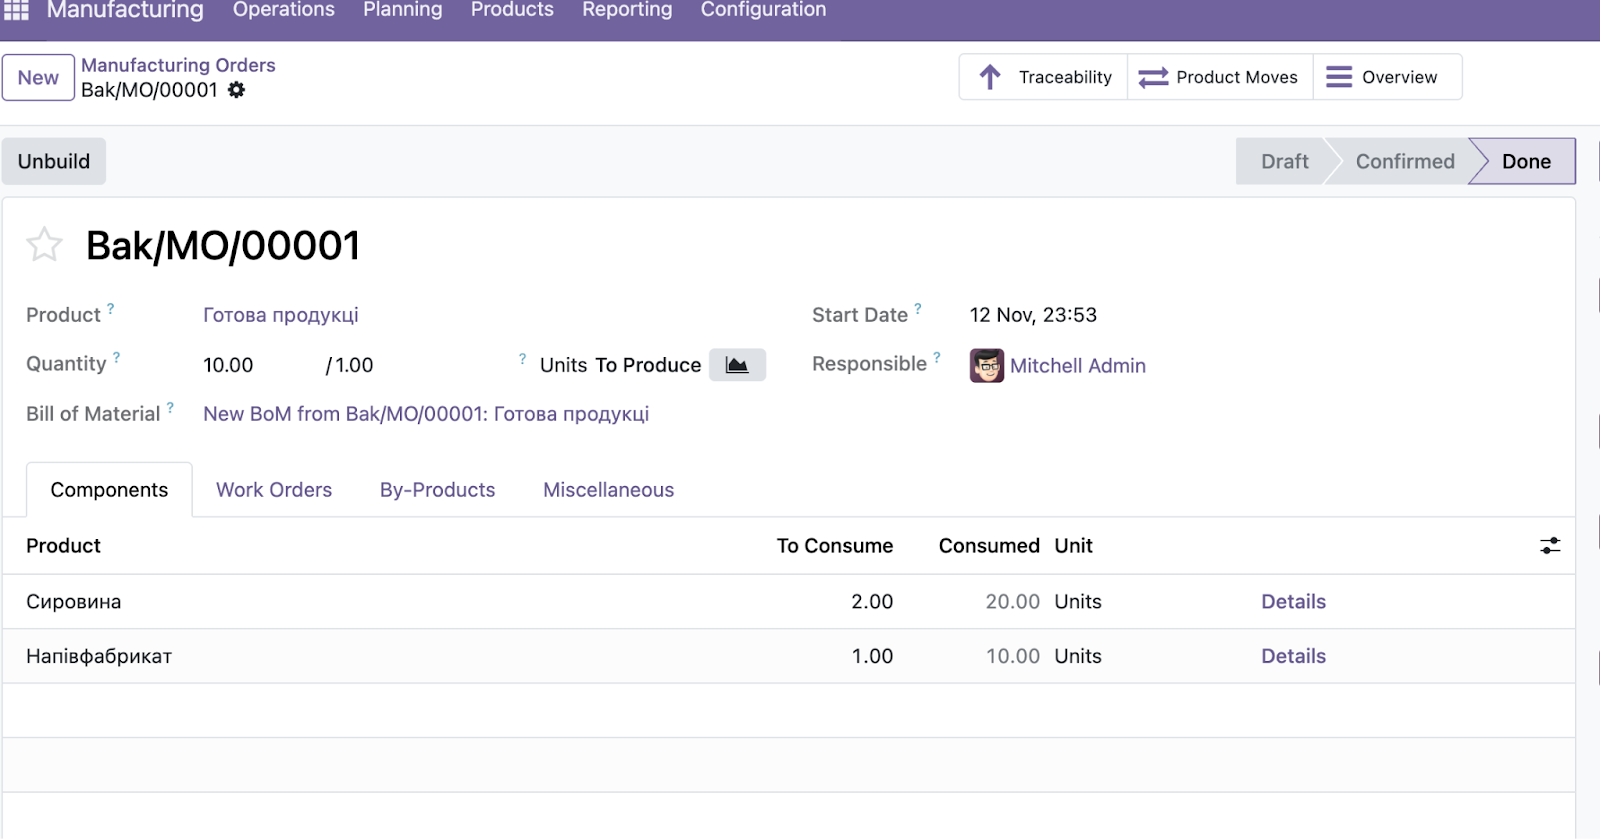Toggle the favorite star for this order
The height and width of the screenshot is (839, 1600).
[x=44, y=245]
